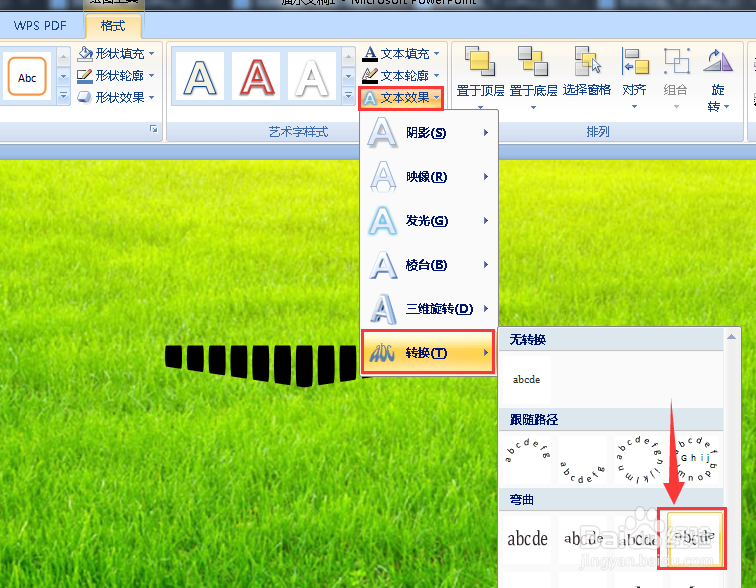Select the orange Abc shape style
Screen dimensions: 756x588
click(x=27, y=77)
